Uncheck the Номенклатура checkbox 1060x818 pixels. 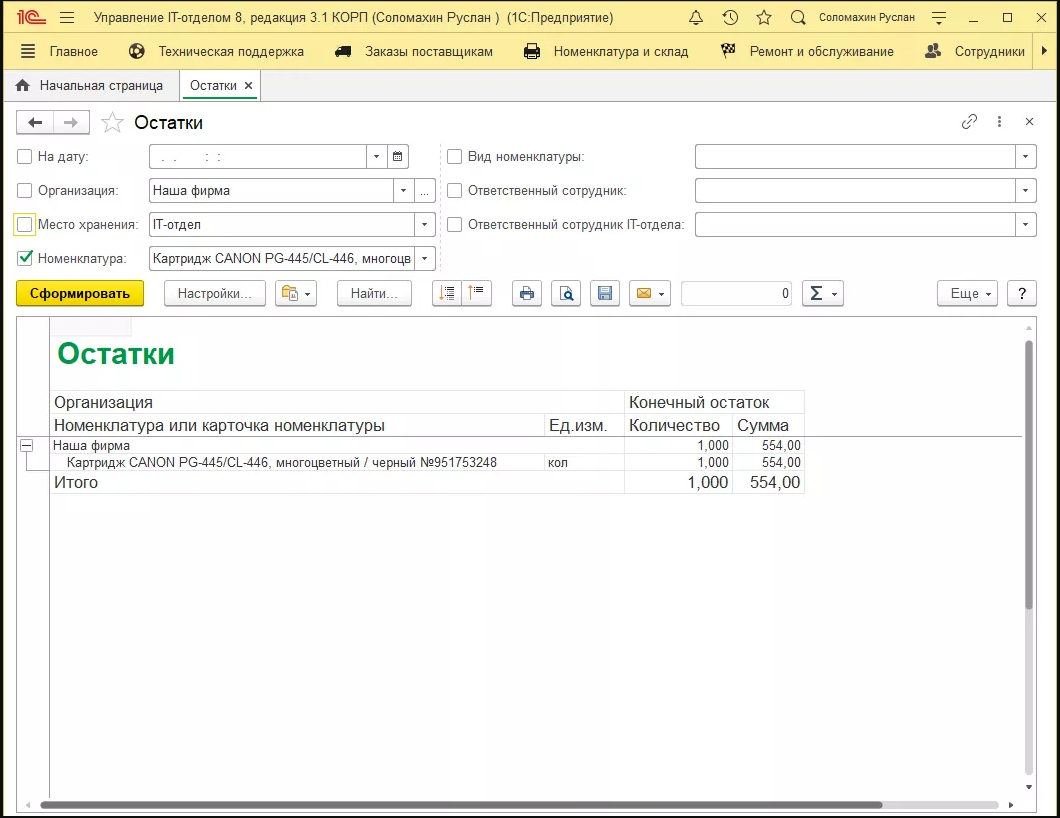25,258
